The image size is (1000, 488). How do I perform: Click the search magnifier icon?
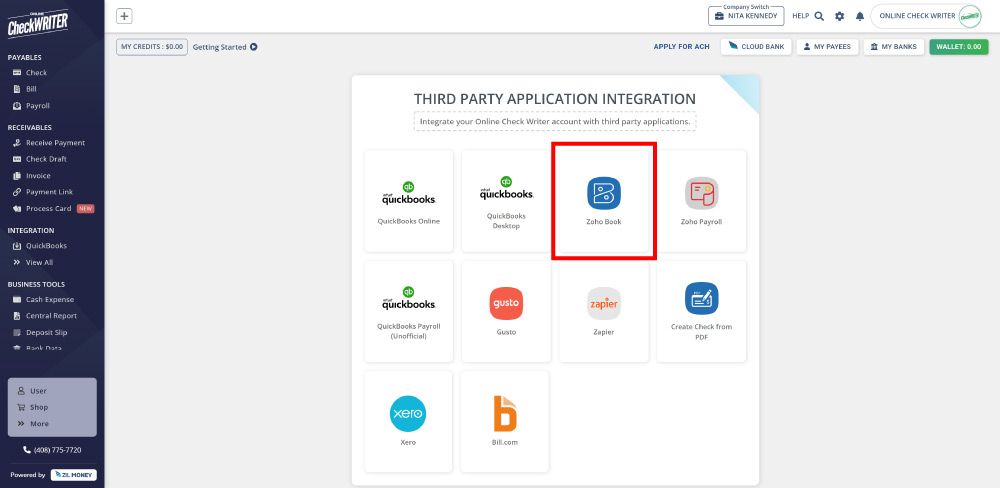[820, 16]
